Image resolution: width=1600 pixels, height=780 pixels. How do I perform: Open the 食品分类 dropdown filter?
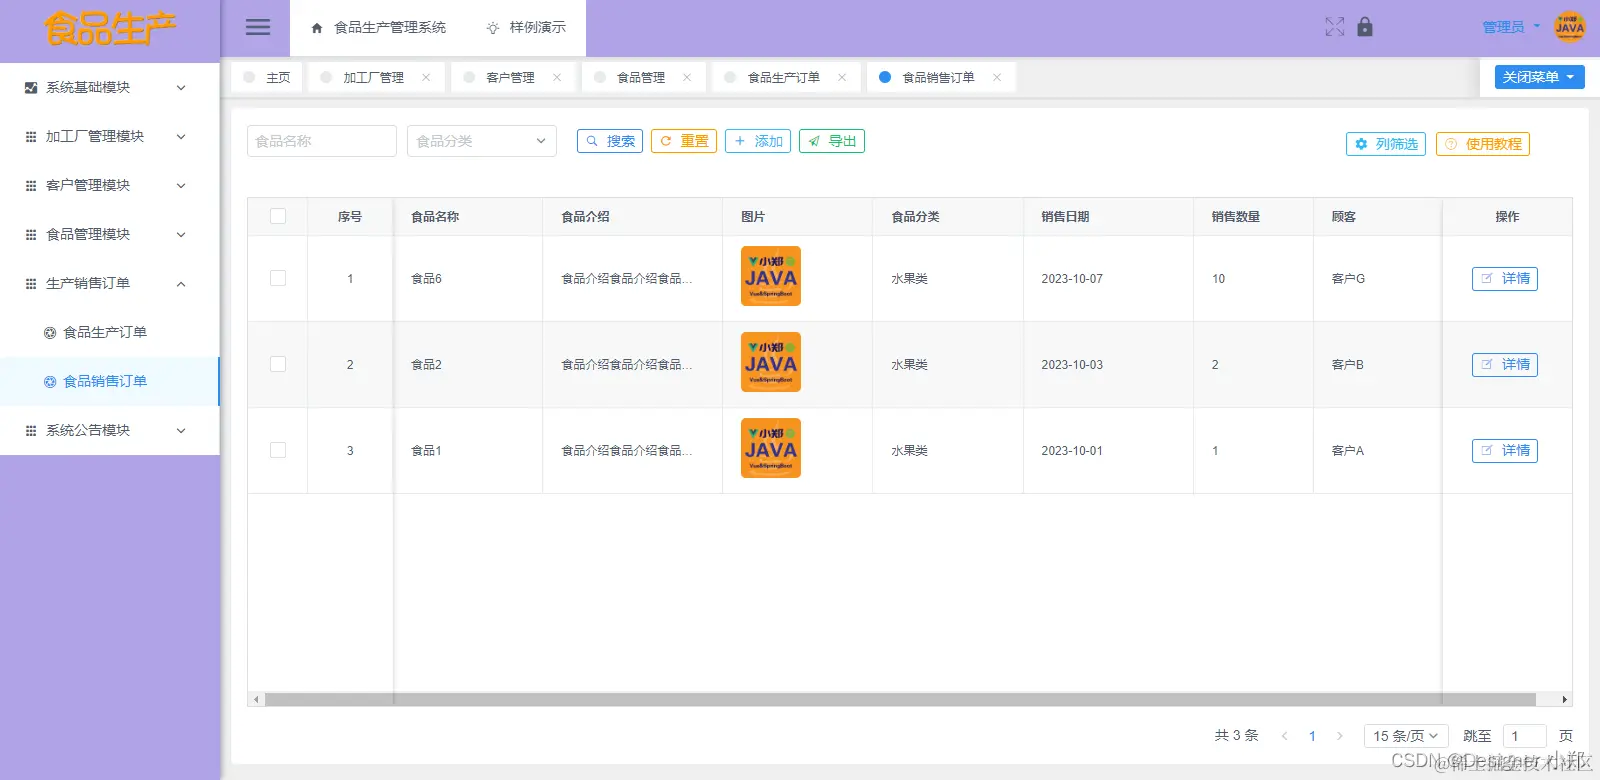click(x=482, y=141)
